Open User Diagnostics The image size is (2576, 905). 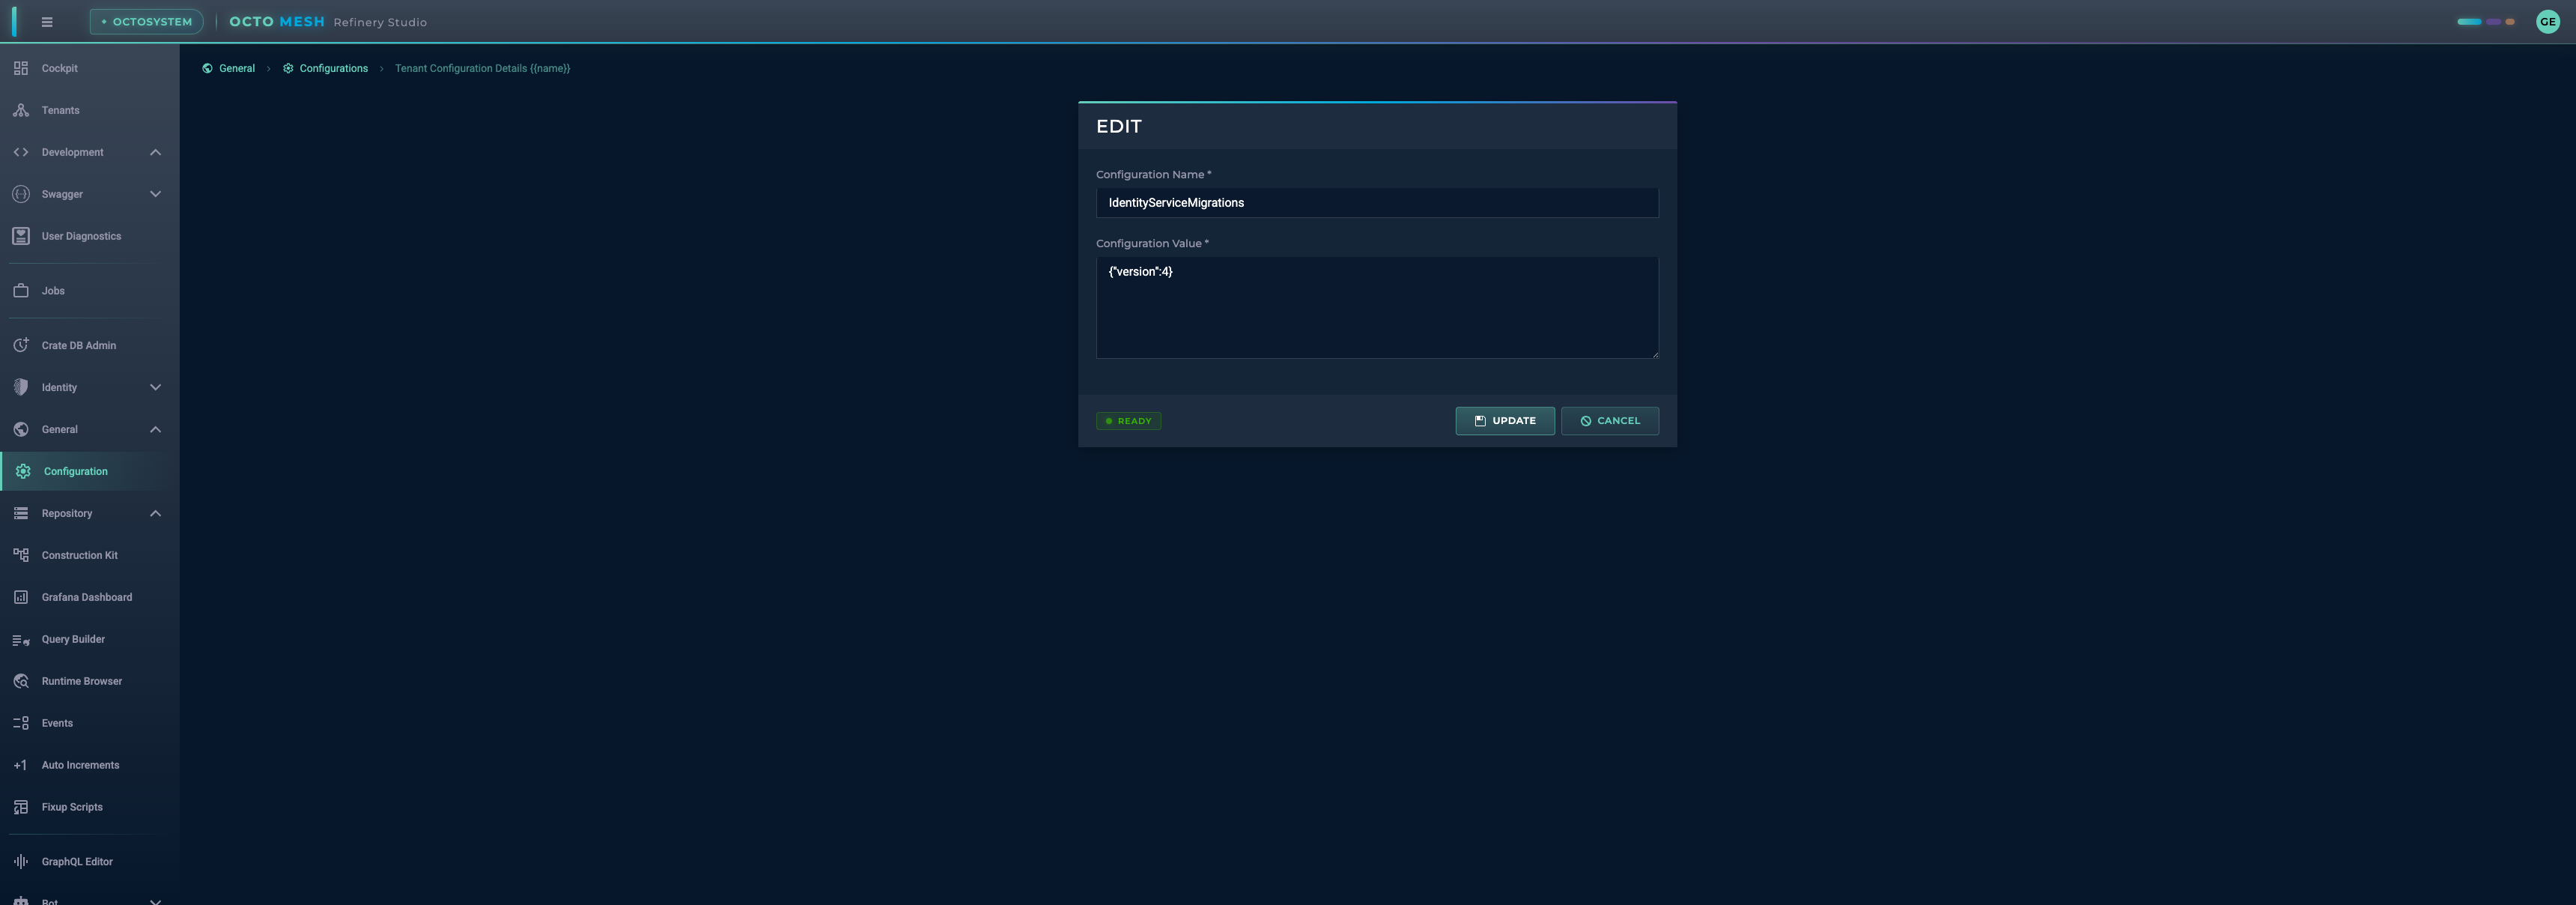pyautogui.click(x=81, y=235)
